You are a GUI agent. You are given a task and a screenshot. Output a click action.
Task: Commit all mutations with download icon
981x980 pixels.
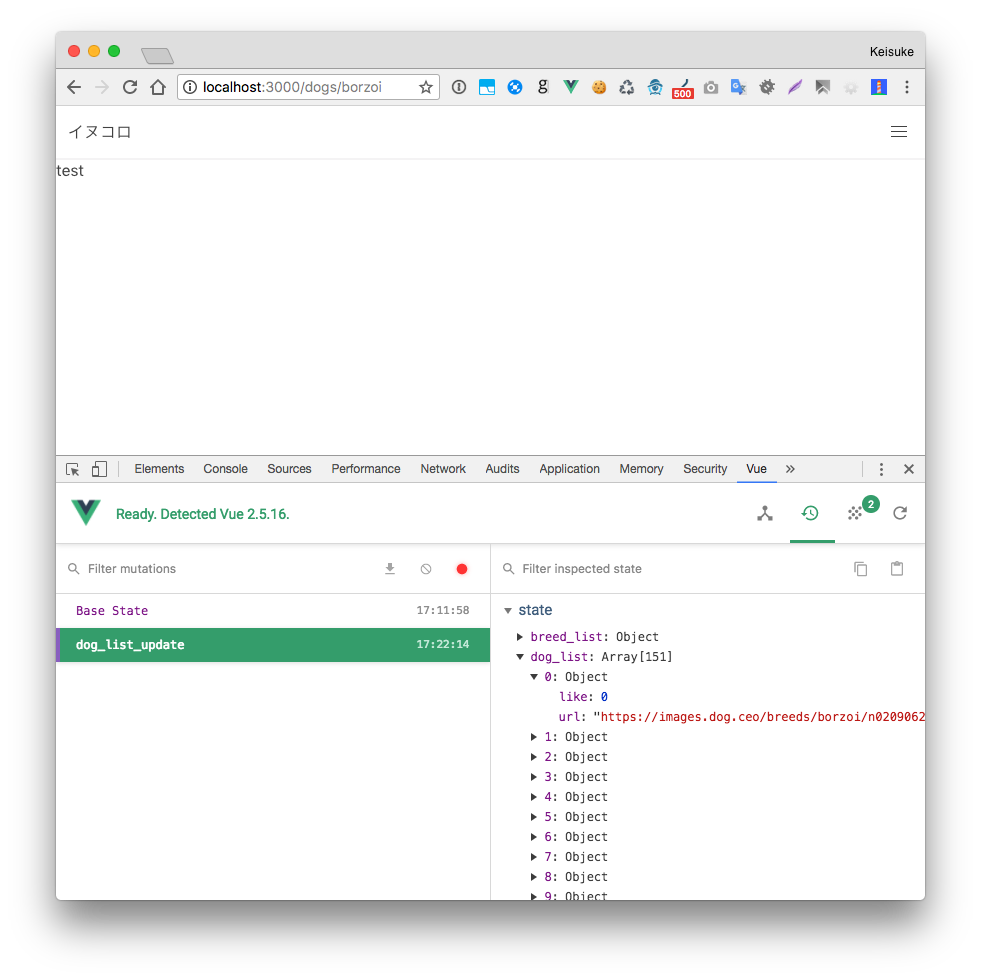click(390, 569)
